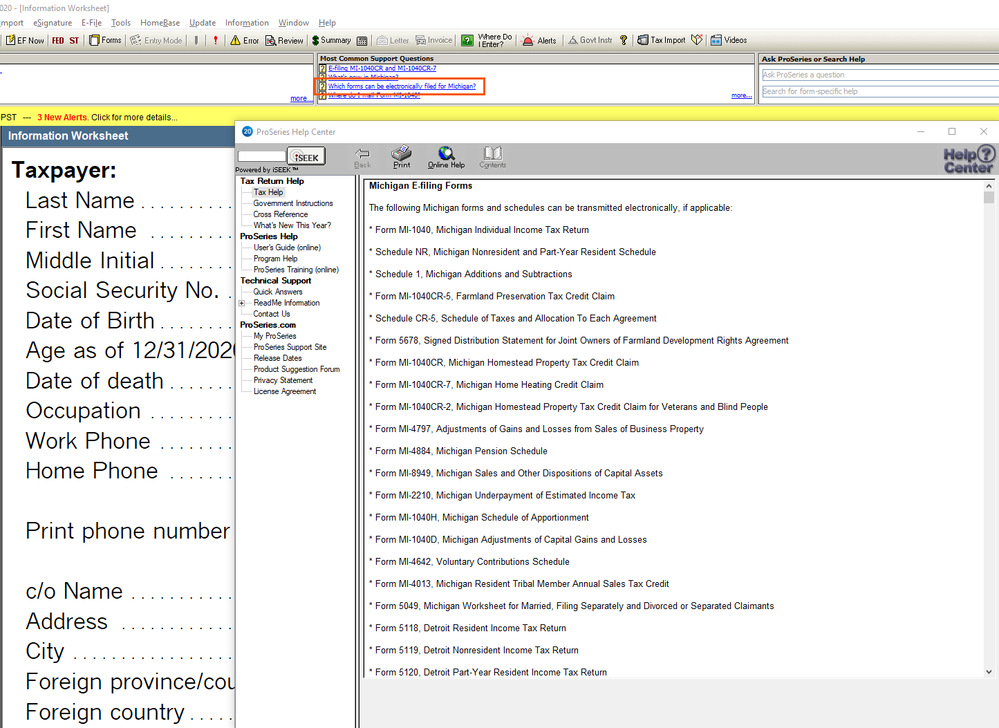This screenshot has width=999, height=728.
Task: Click the help content scrollbar down arrow
Action: pos(989,672)
